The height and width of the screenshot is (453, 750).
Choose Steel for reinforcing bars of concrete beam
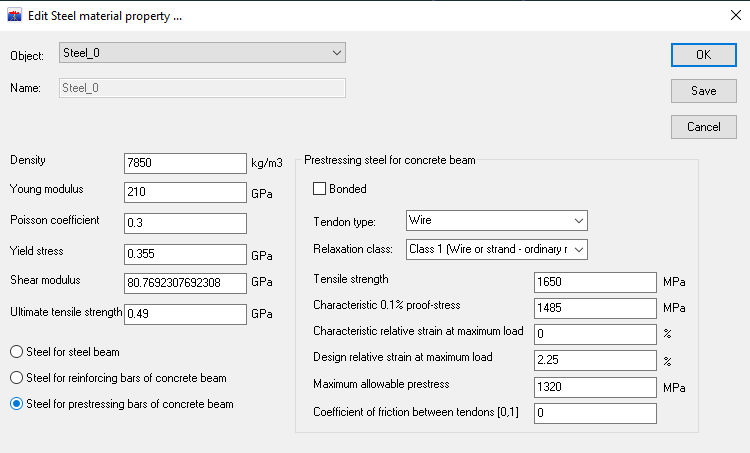(x=17, y=378)
